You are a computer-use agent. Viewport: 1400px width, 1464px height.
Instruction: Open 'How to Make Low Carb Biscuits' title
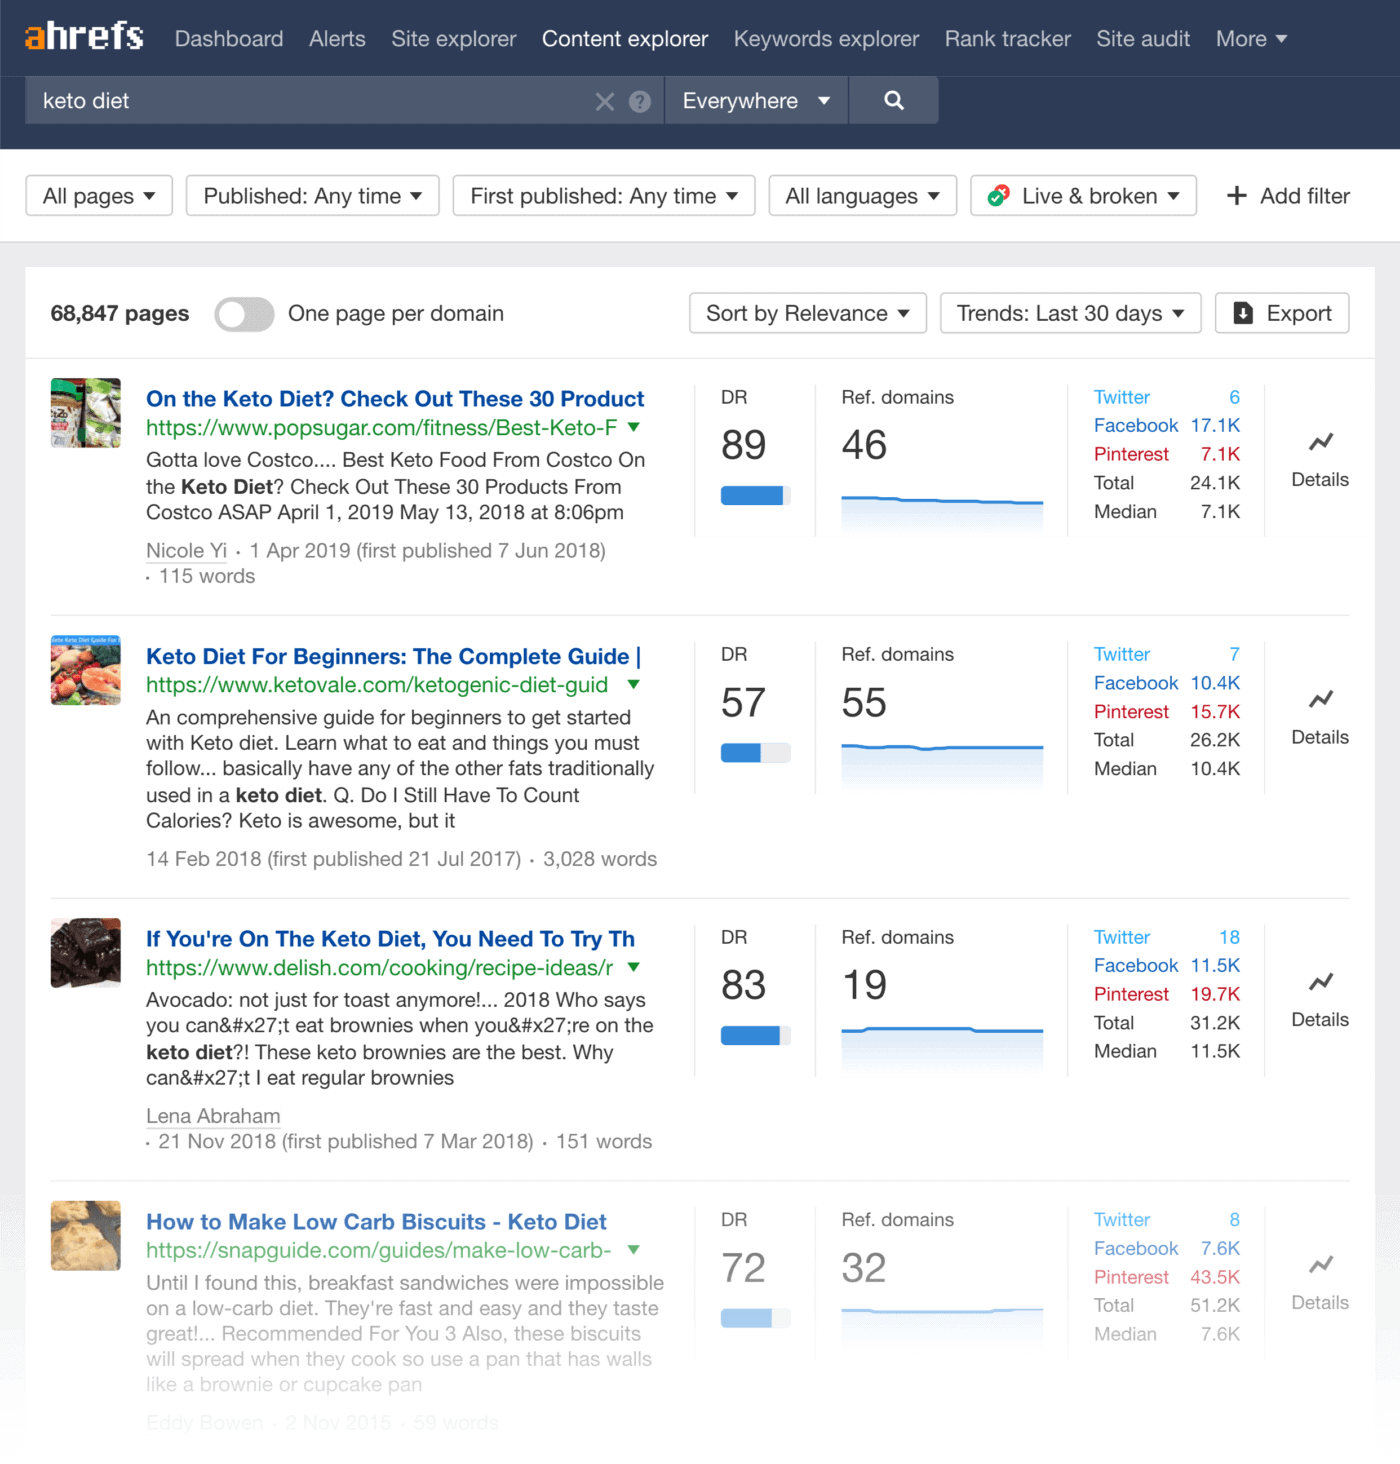[x=376, y=1222]
